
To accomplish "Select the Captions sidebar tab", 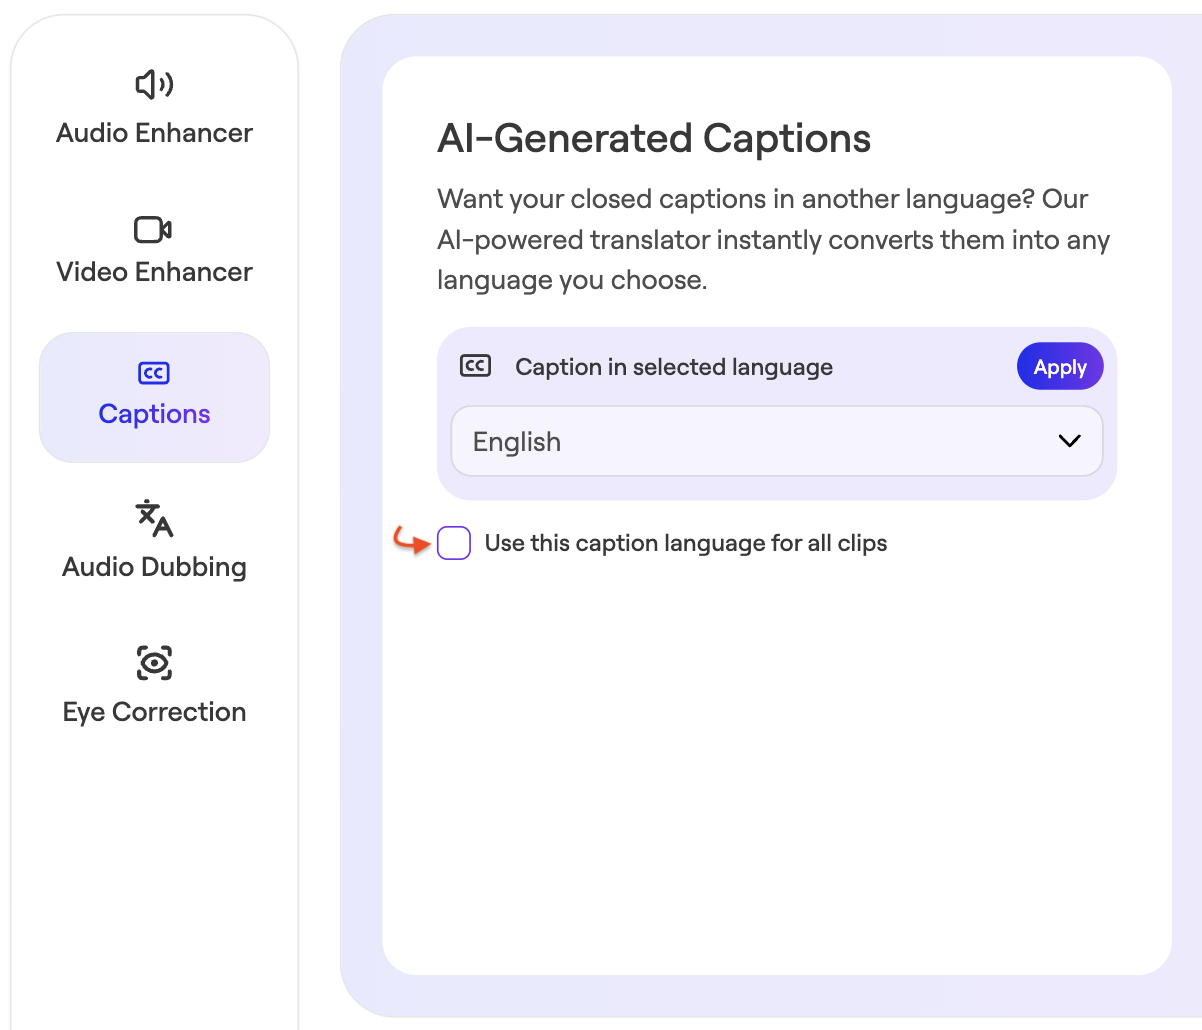I will pos(154,397).
